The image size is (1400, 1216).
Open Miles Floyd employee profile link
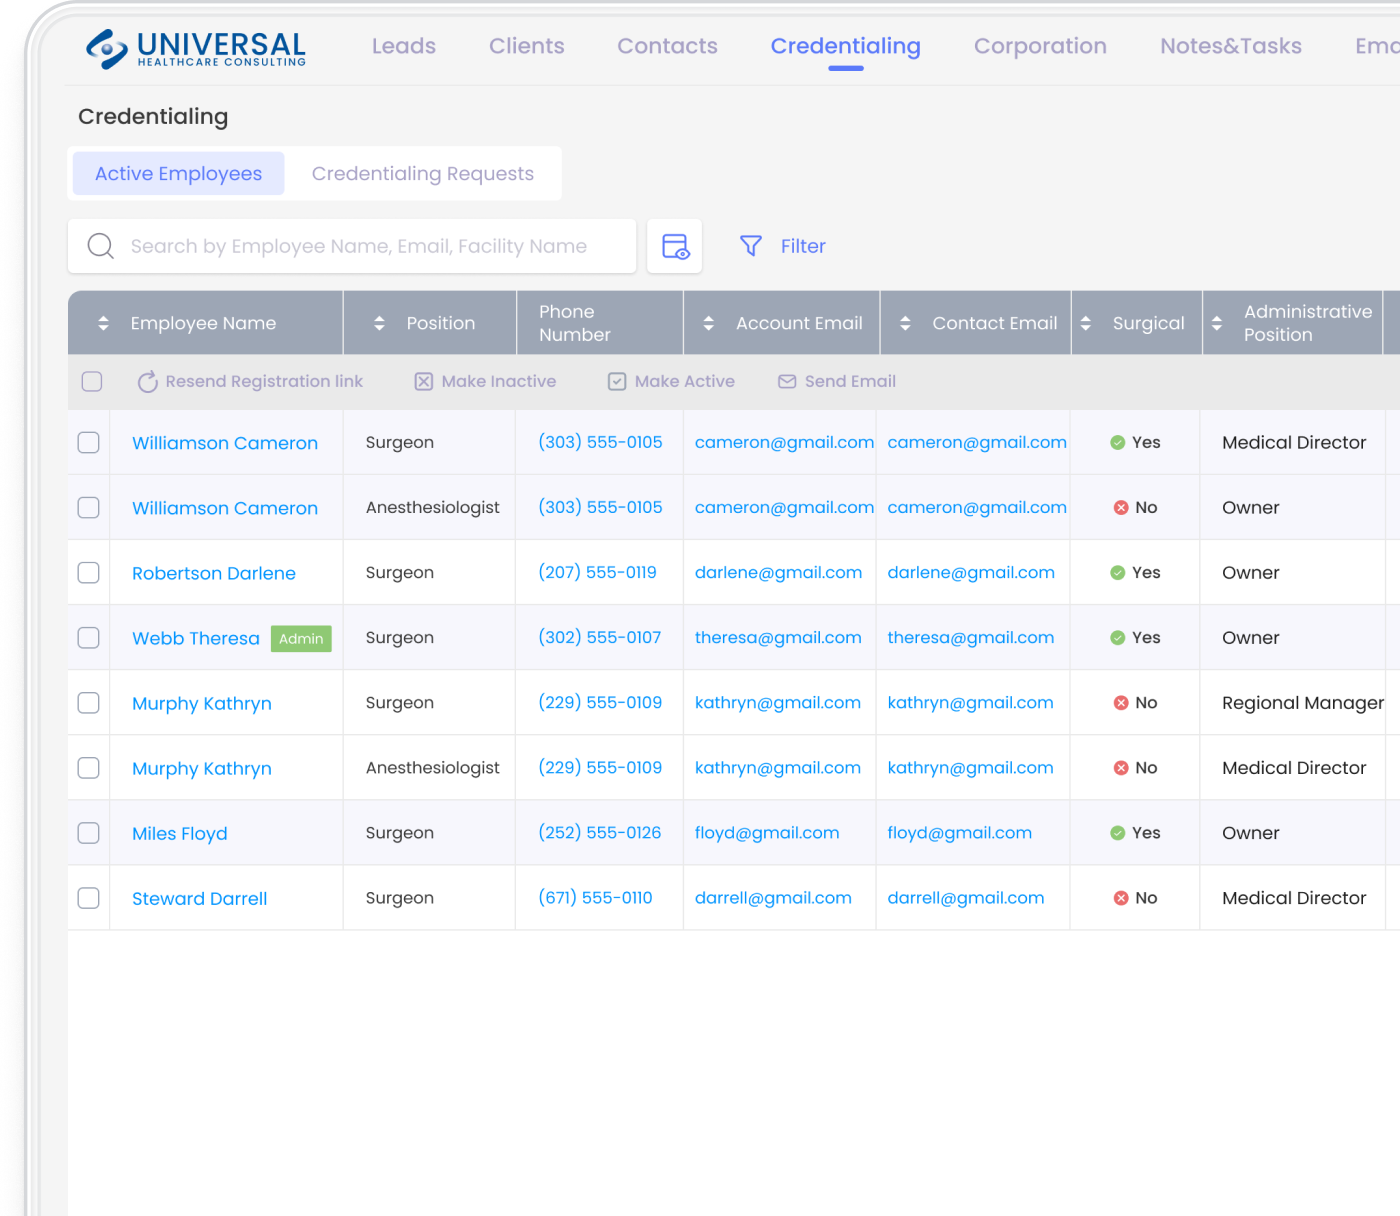coord(180,834)
